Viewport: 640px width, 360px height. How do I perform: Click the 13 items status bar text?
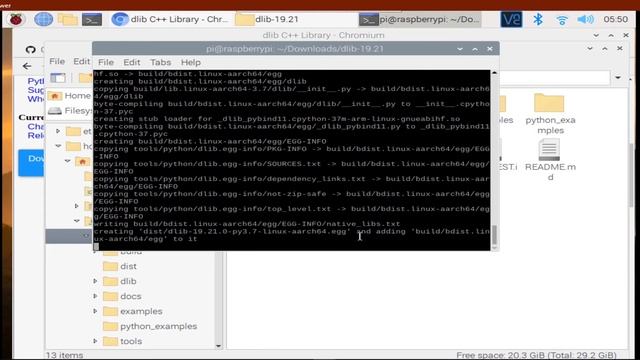point(64,355)
